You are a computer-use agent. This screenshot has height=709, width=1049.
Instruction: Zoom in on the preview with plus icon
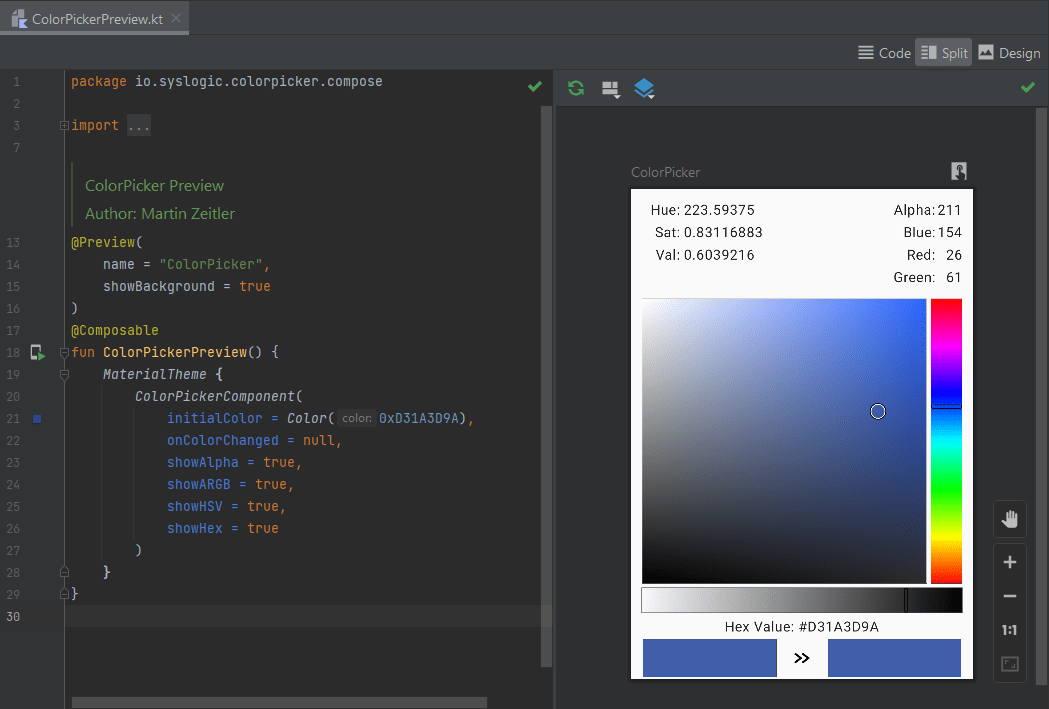coord(1009,561)
